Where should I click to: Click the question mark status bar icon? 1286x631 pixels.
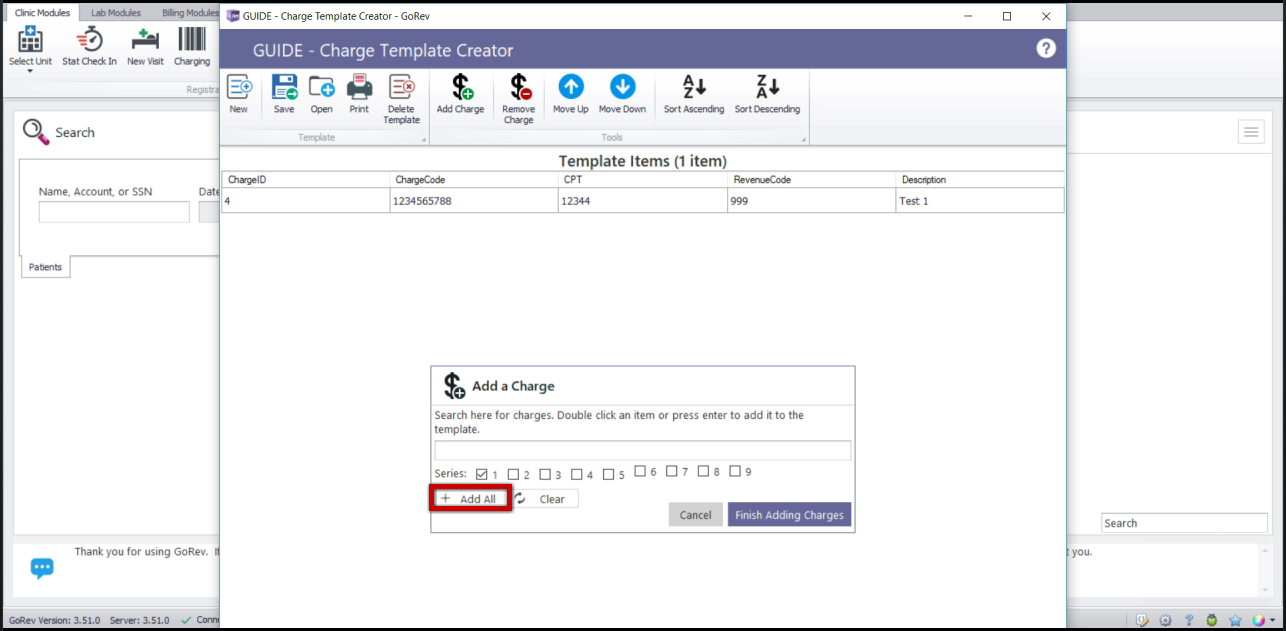tap(1189, 620)
